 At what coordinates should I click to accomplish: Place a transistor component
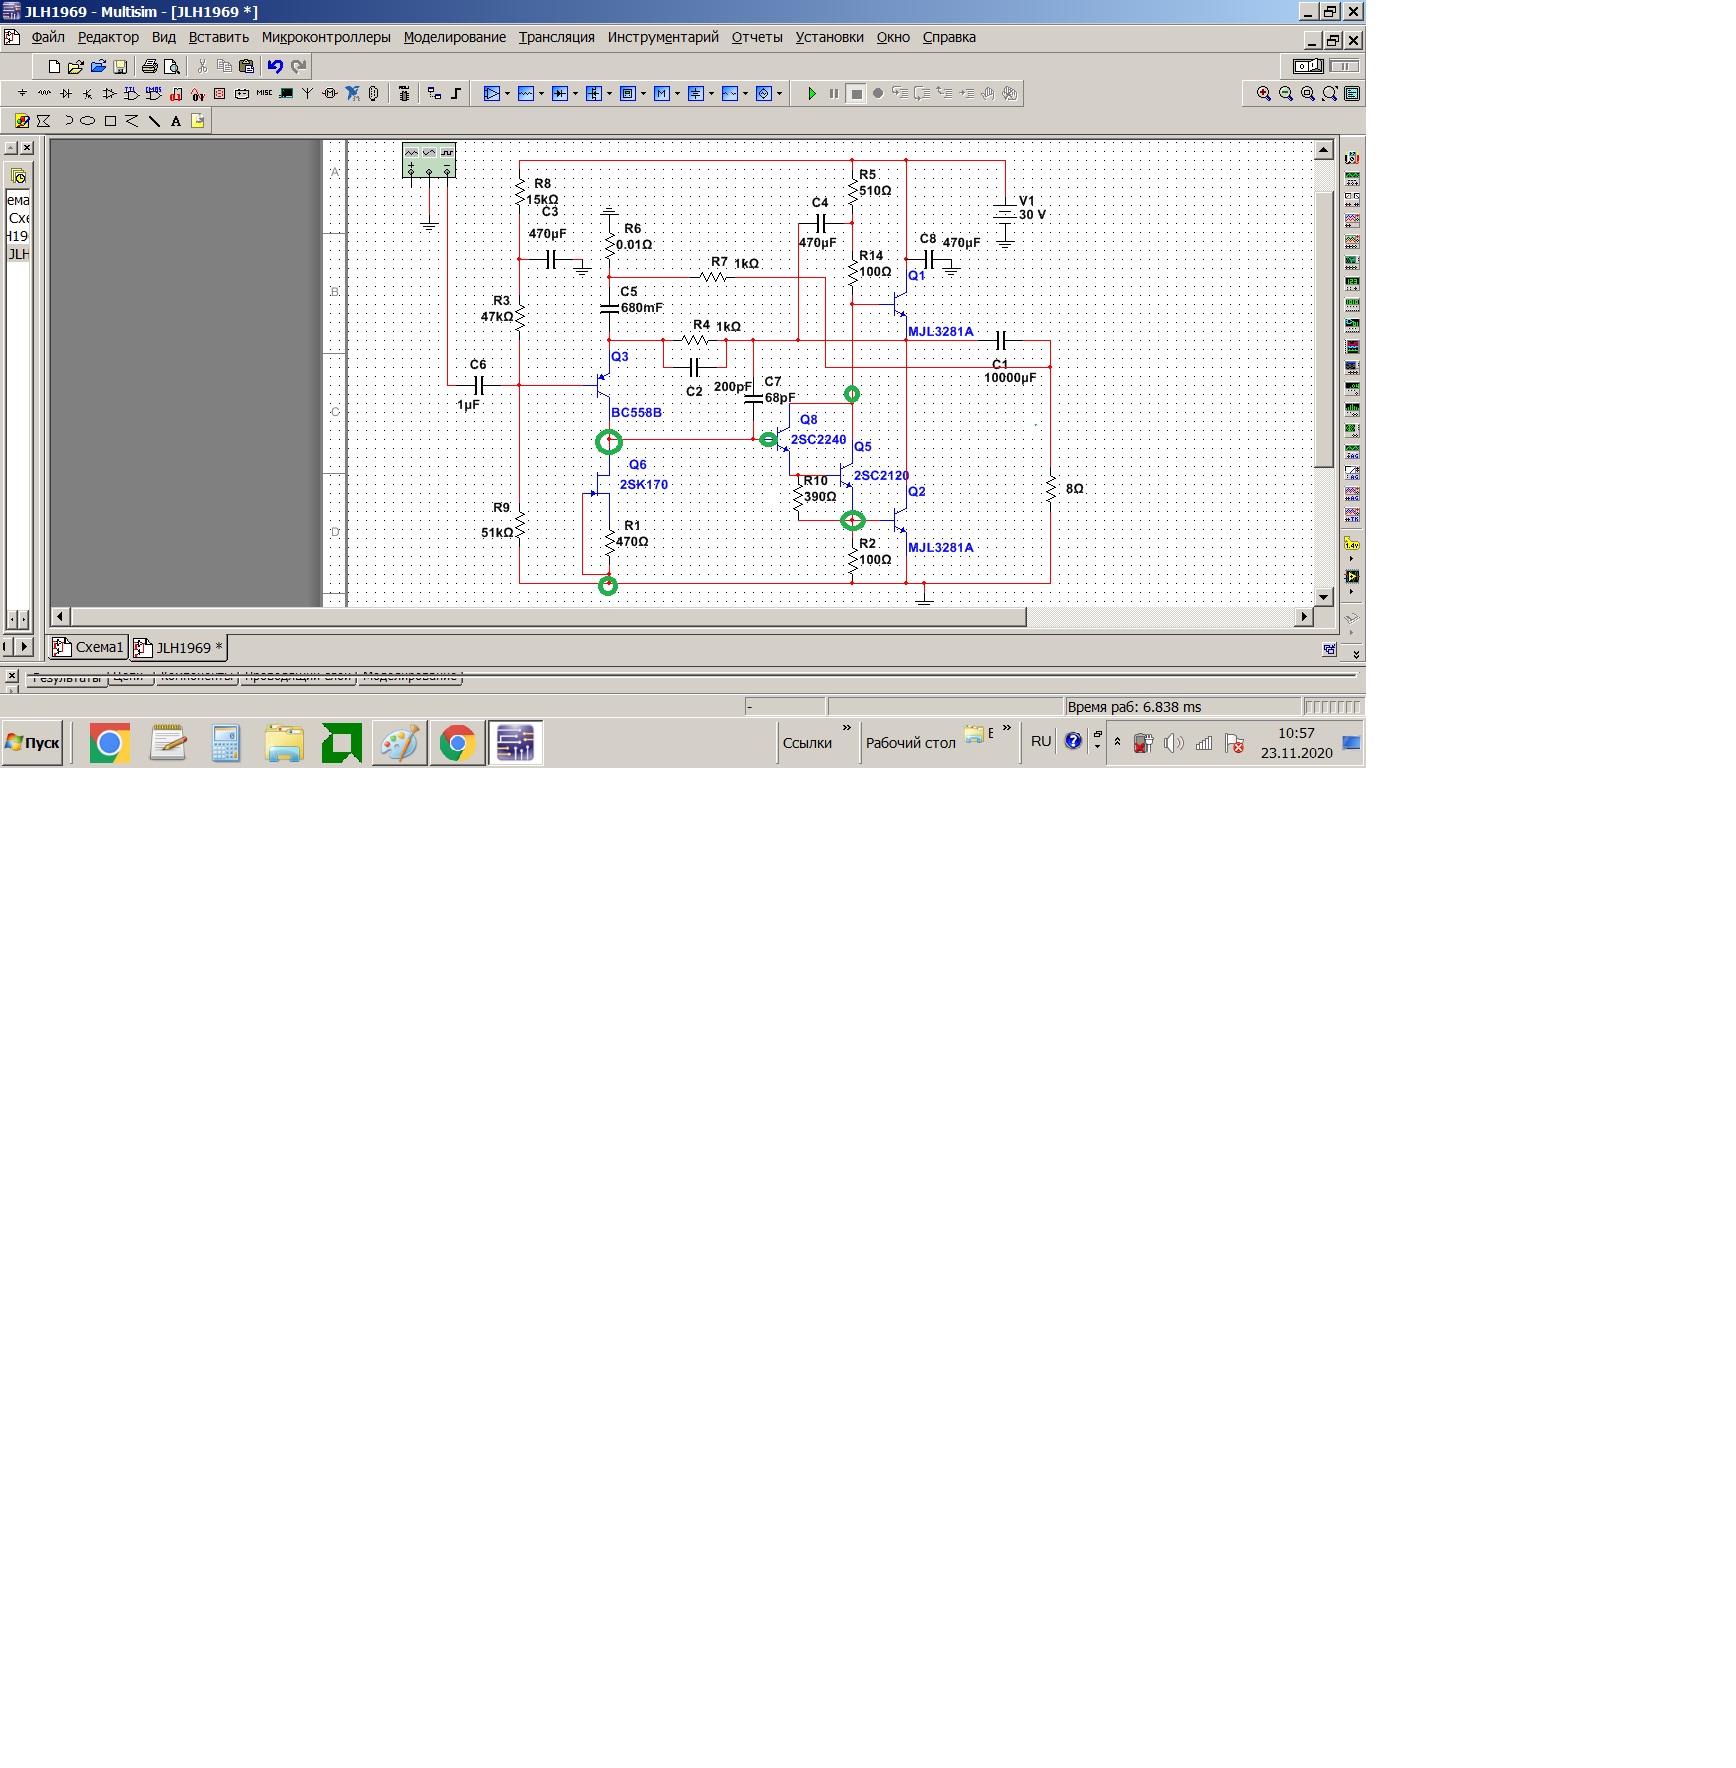click(x=88, y=93)
